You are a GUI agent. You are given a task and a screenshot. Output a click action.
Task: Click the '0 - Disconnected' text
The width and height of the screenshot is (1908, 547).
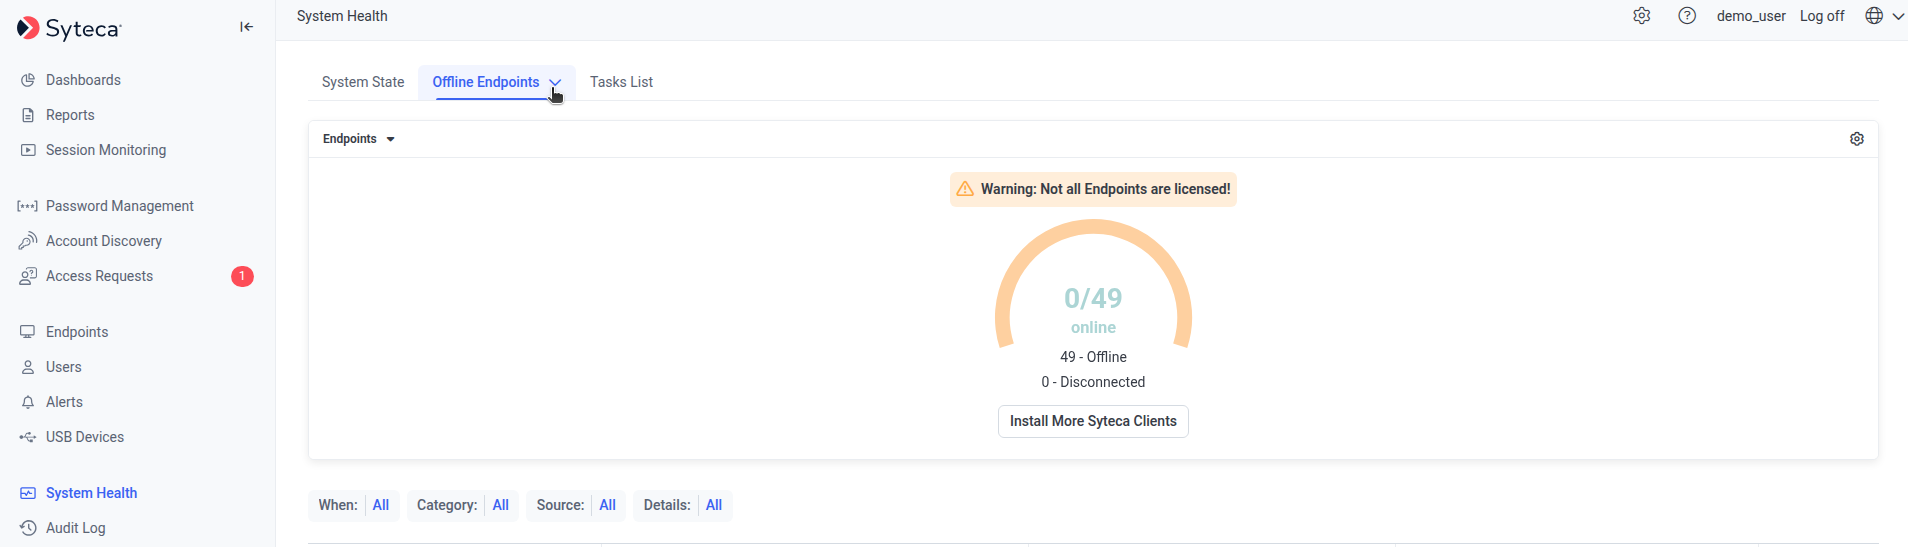(x=1093, y=382)
